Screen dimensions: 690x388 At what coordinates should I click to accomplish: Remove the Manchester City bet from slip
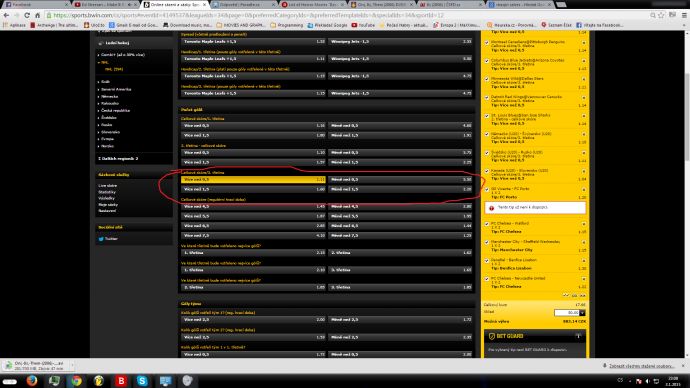584,243
